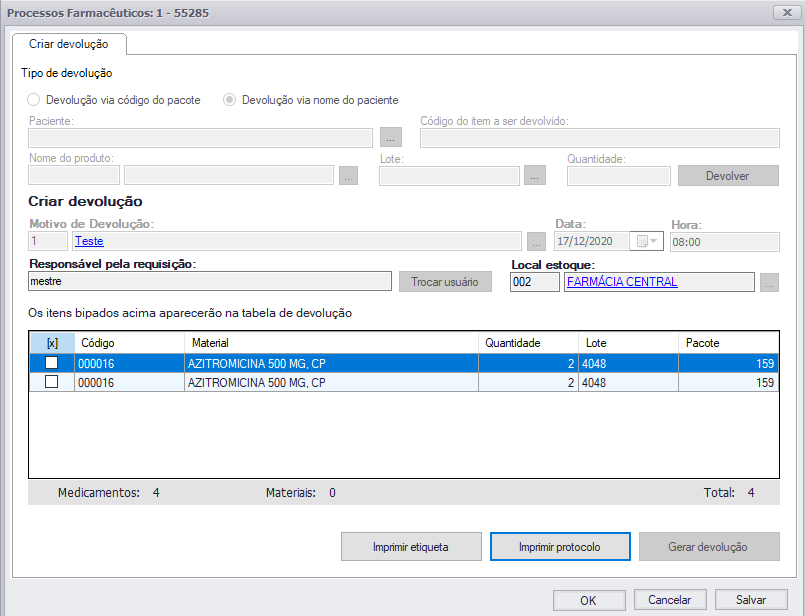
Task: Focus the Paciente input field
Action: (201, 138)
